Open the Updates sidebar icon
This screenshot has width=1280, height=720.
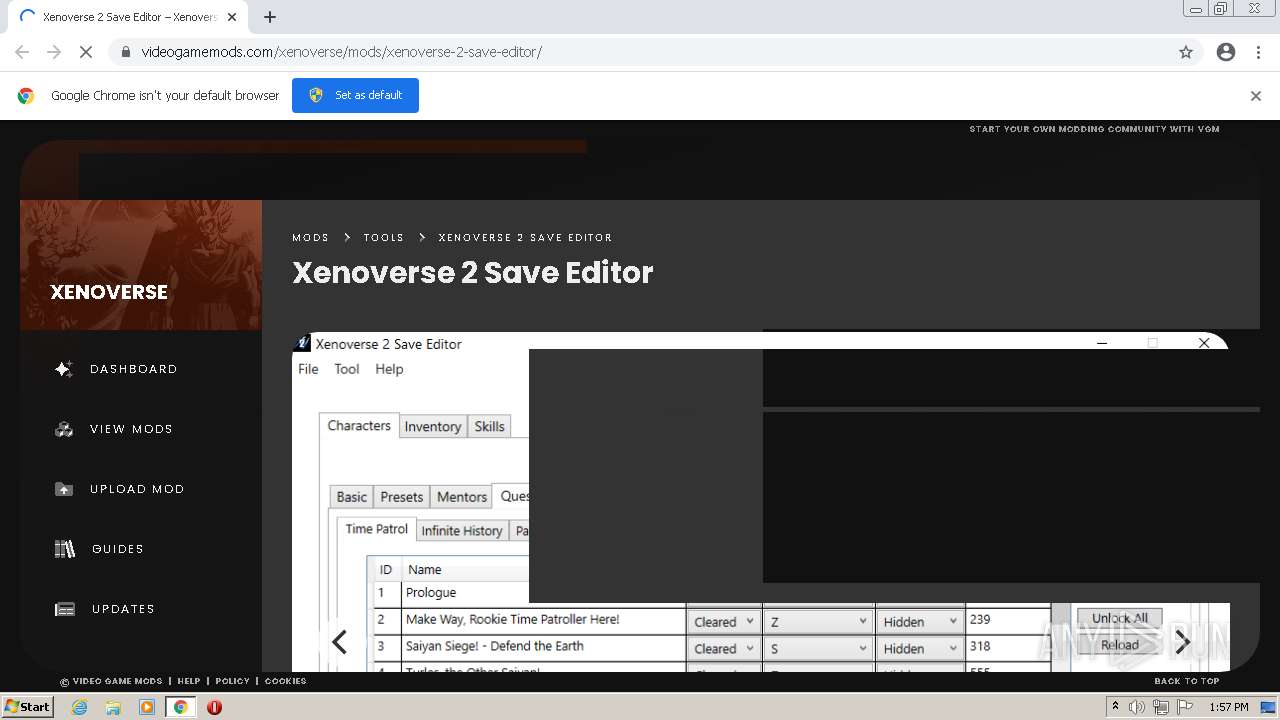tap(65, 609)
